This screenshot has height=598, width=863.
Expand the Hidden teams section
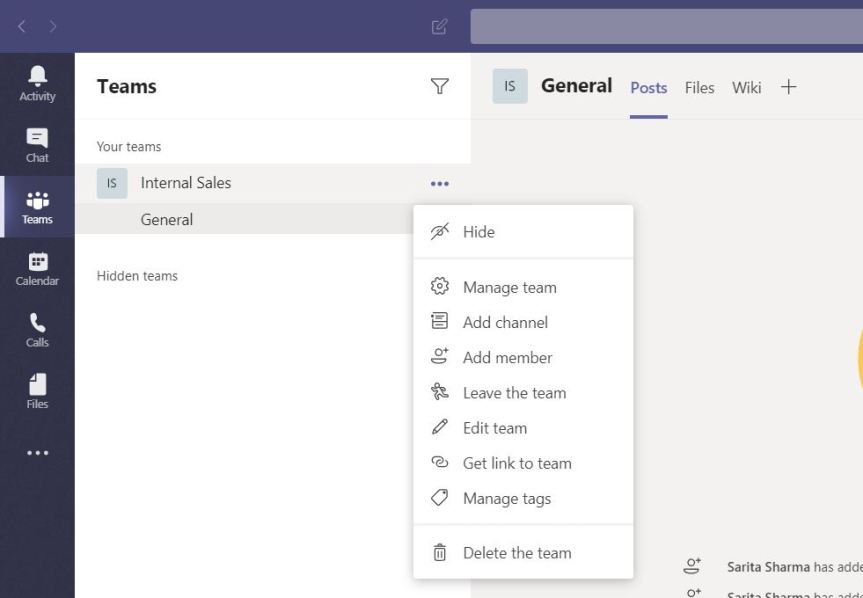click(x=137, y=276)
